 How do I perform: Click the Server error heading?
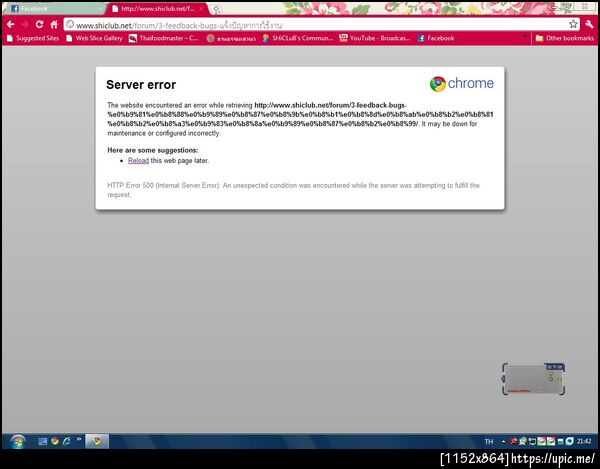click(141, 85)
